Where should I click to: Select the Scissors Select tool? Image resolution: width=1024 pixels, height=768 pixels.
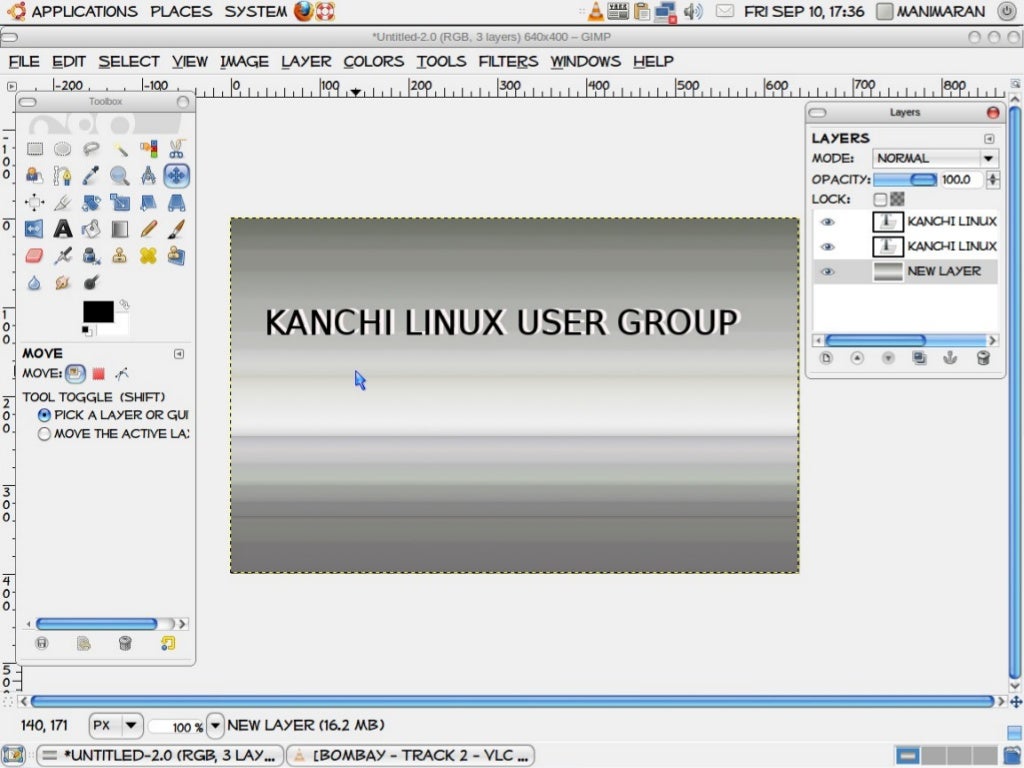point(176,149)
